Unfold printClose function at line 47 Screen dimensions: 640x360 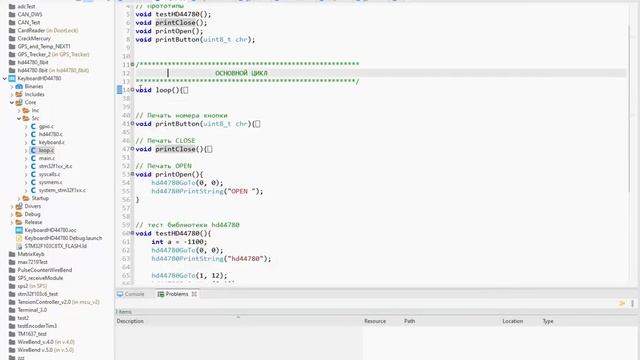point(132,149)
